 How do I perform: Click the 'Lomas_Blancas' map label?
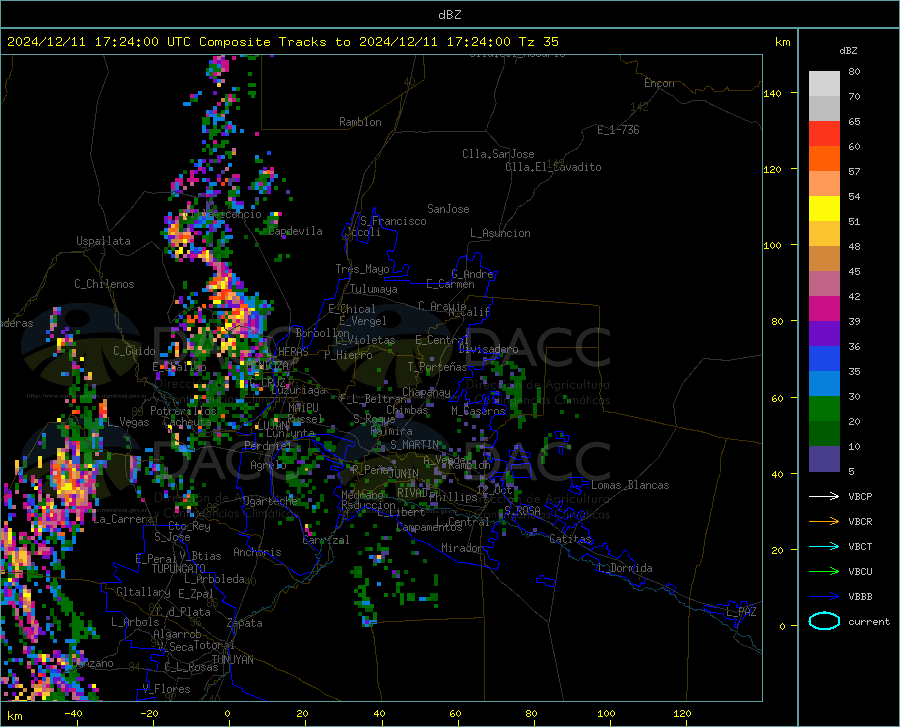[630, 485]
